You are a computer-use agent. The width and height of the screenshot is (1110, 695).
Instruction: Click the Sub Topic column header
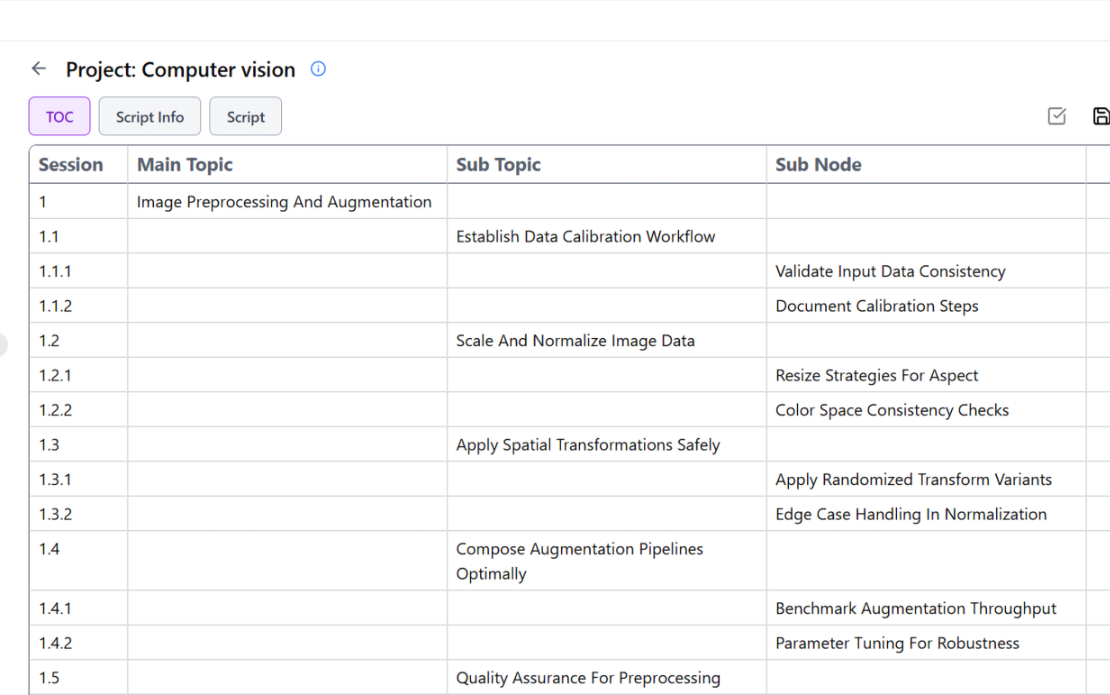click(607, 164)
